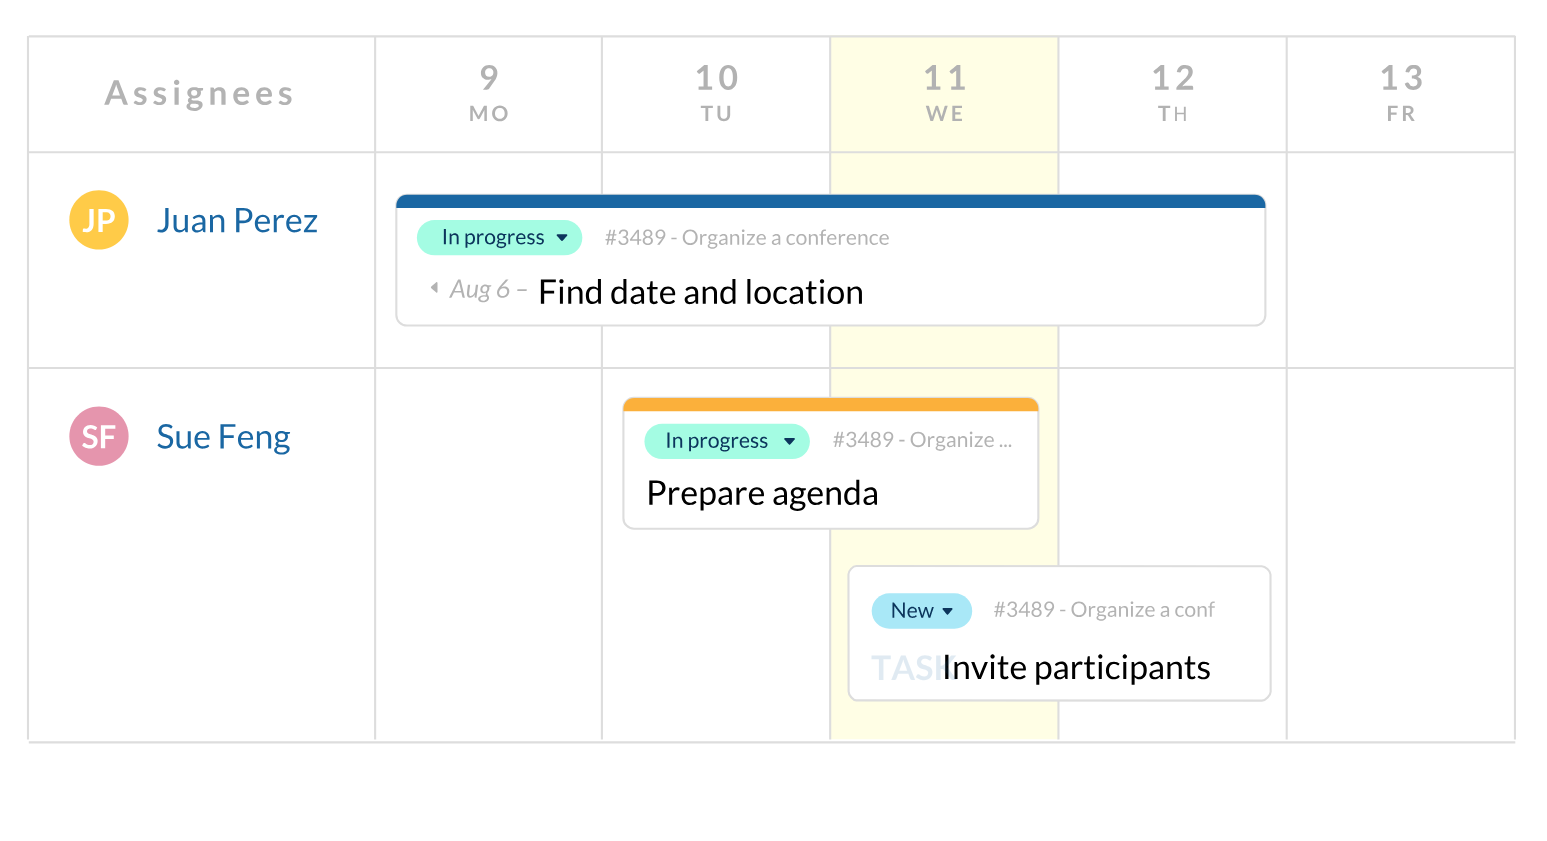Click #3489 Organize a conference project label
Image resolution: width=1547 pixels, height=841 pixels.
[746, 238]
